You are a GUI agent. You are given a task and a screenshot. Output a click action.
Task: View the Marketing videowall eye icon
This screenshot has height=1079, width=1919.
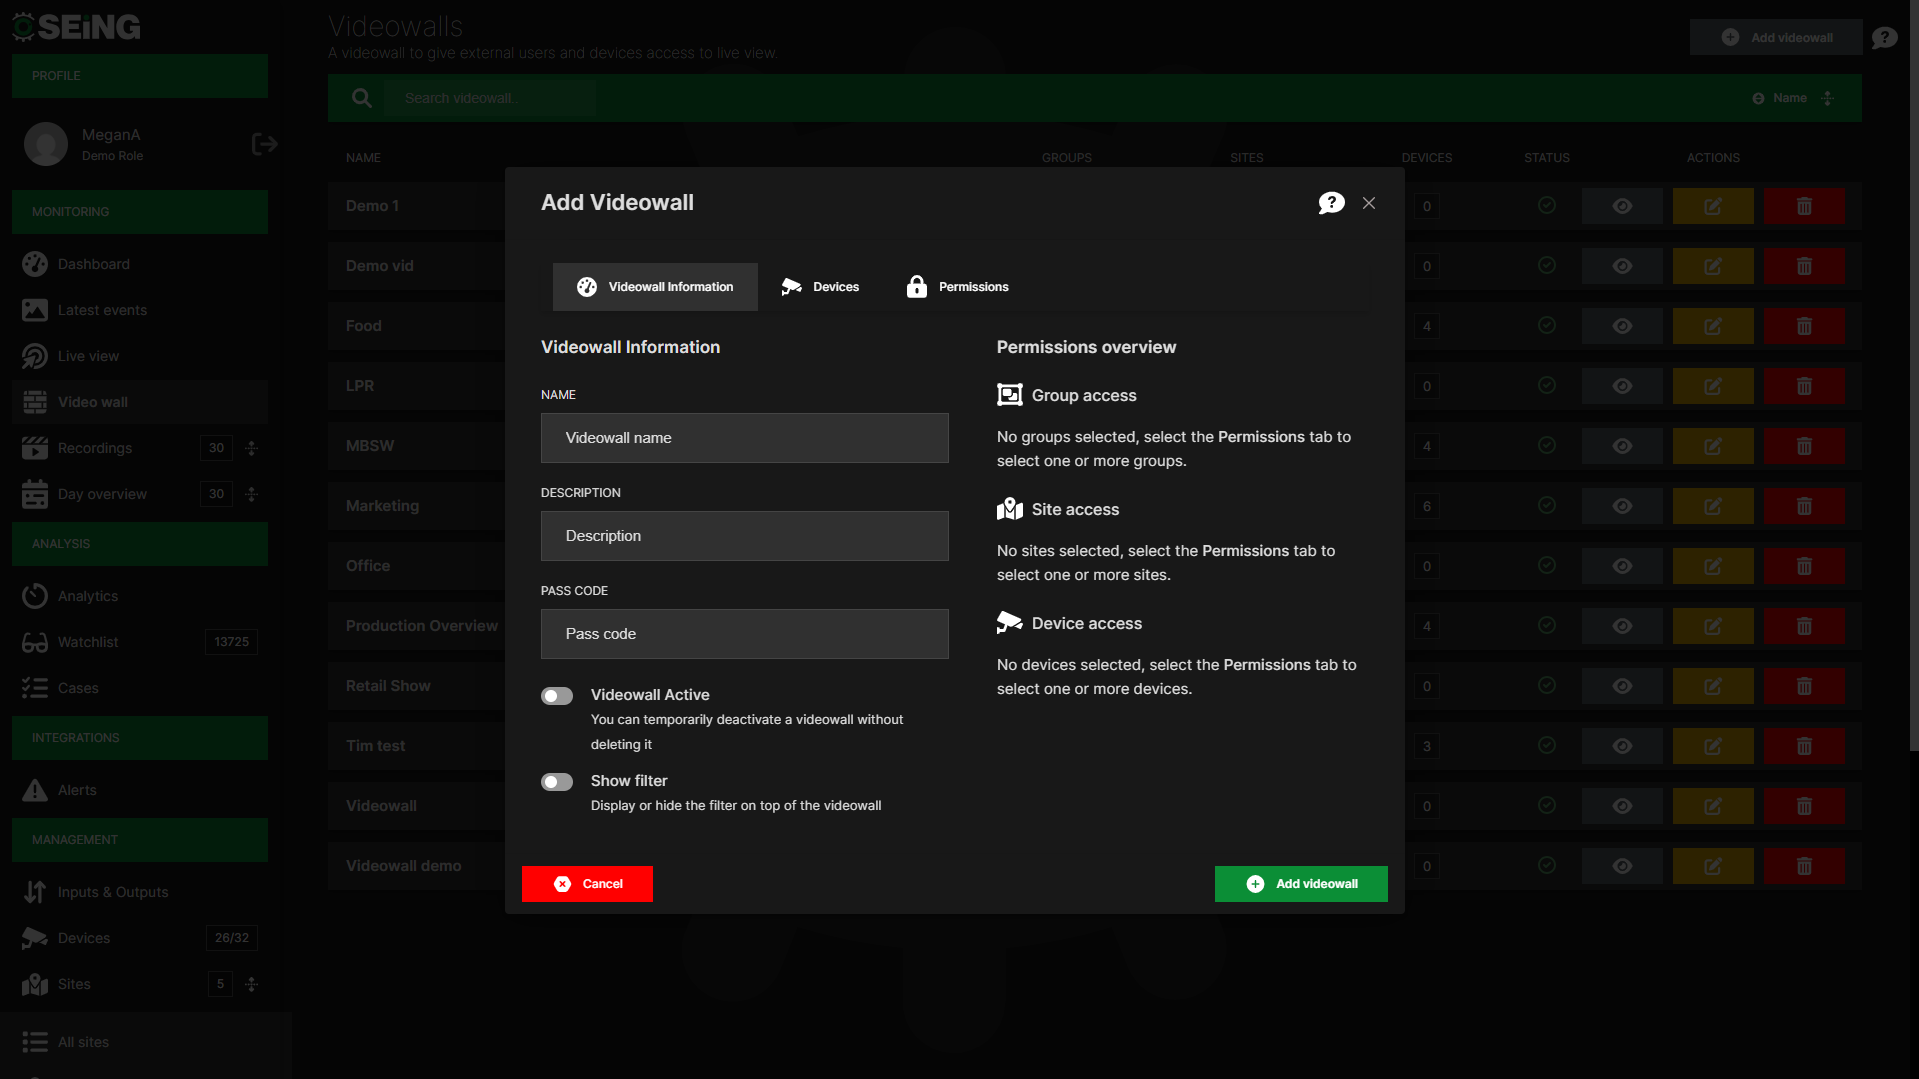[1622, 506]
